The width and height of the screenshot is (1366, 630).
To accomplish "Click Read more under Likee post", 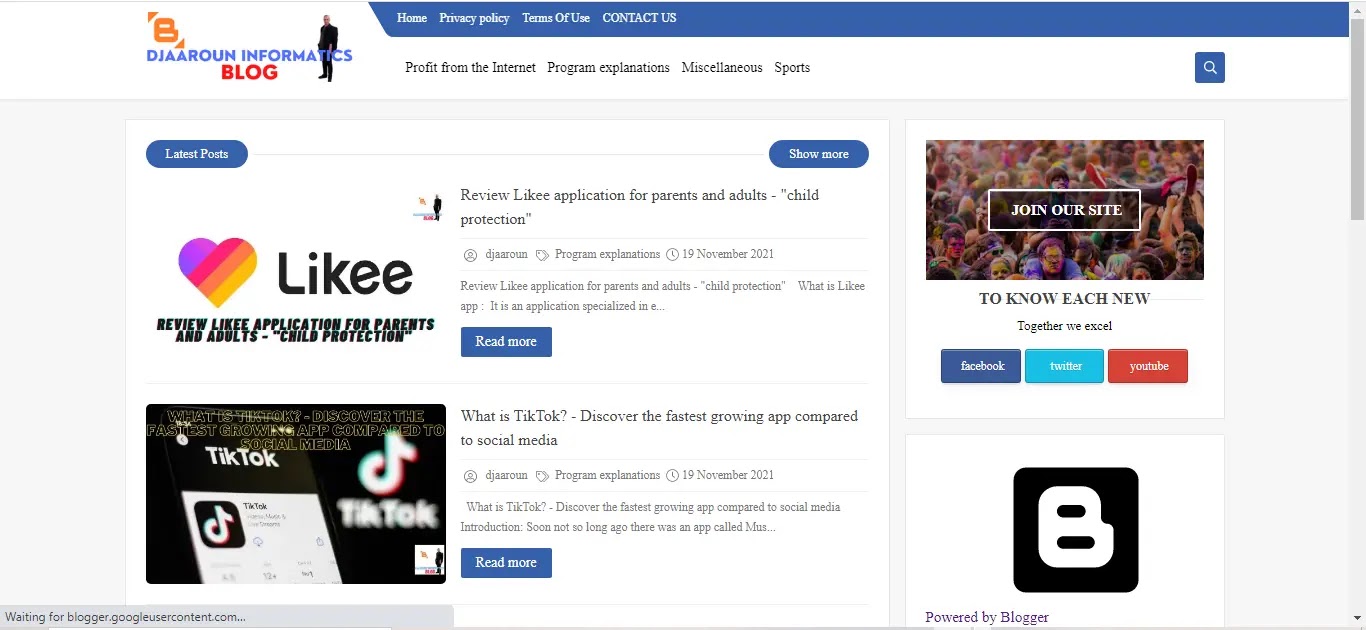I will (x=506, y=342).
